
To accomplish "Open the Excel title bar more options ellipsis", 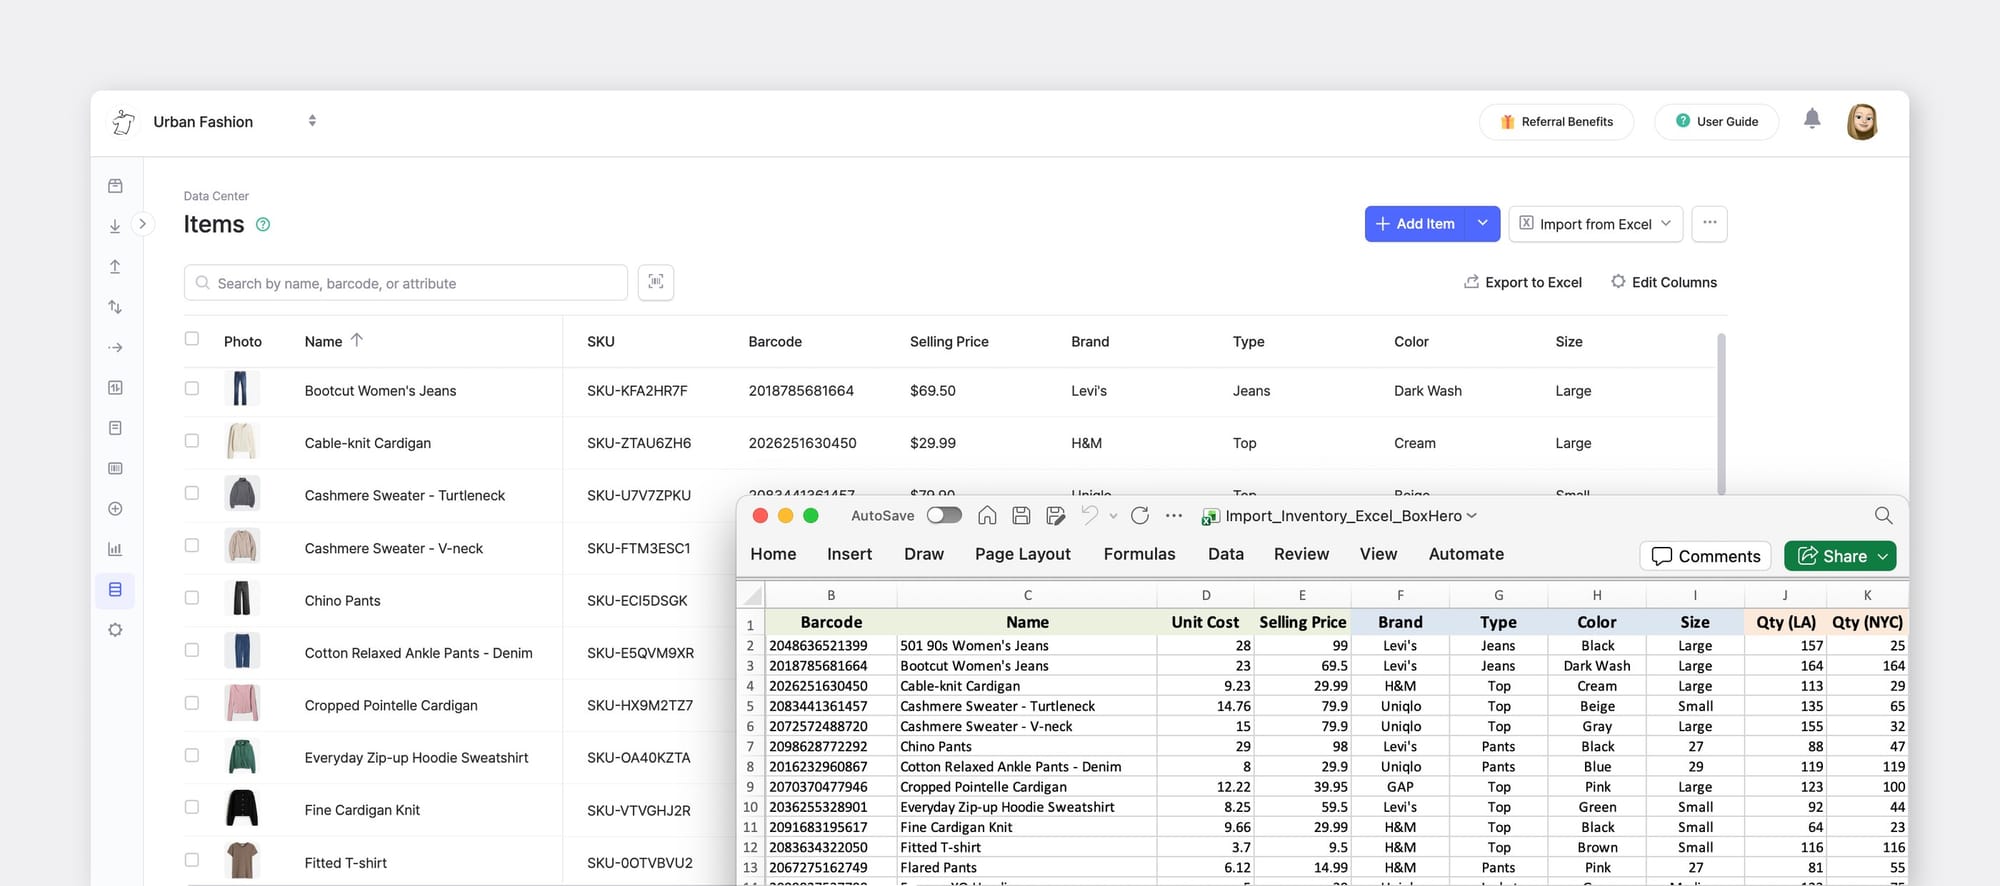I will [x=1174, y=516].
